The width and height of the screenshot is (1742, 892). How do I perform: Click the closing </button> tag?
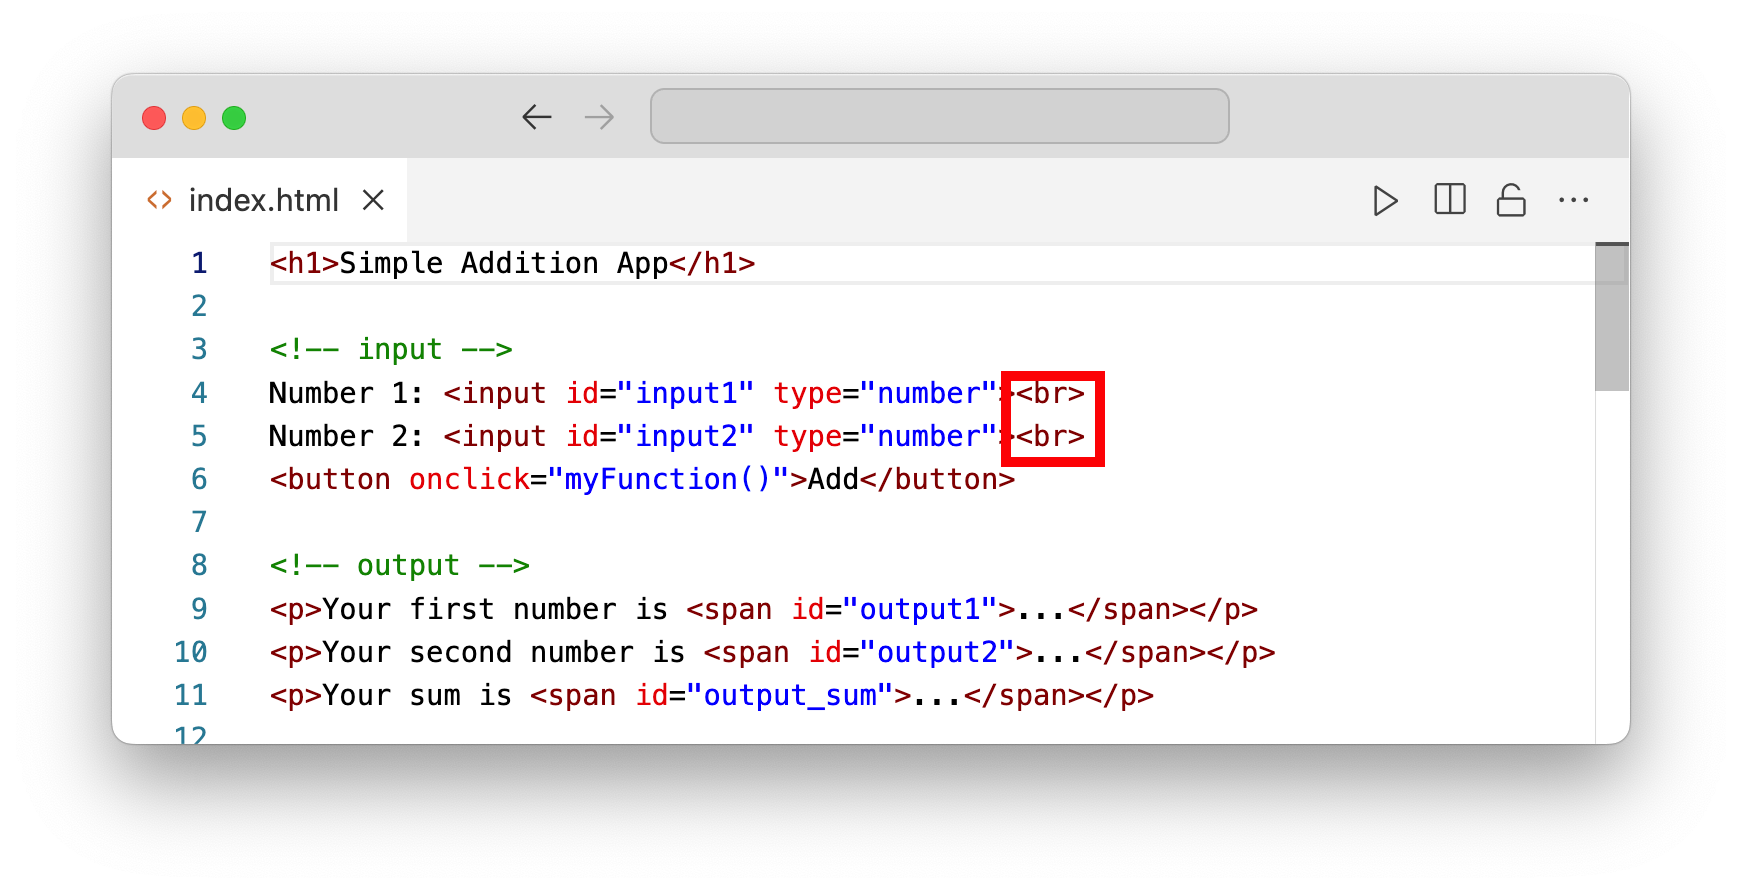(x=938, y=479)
